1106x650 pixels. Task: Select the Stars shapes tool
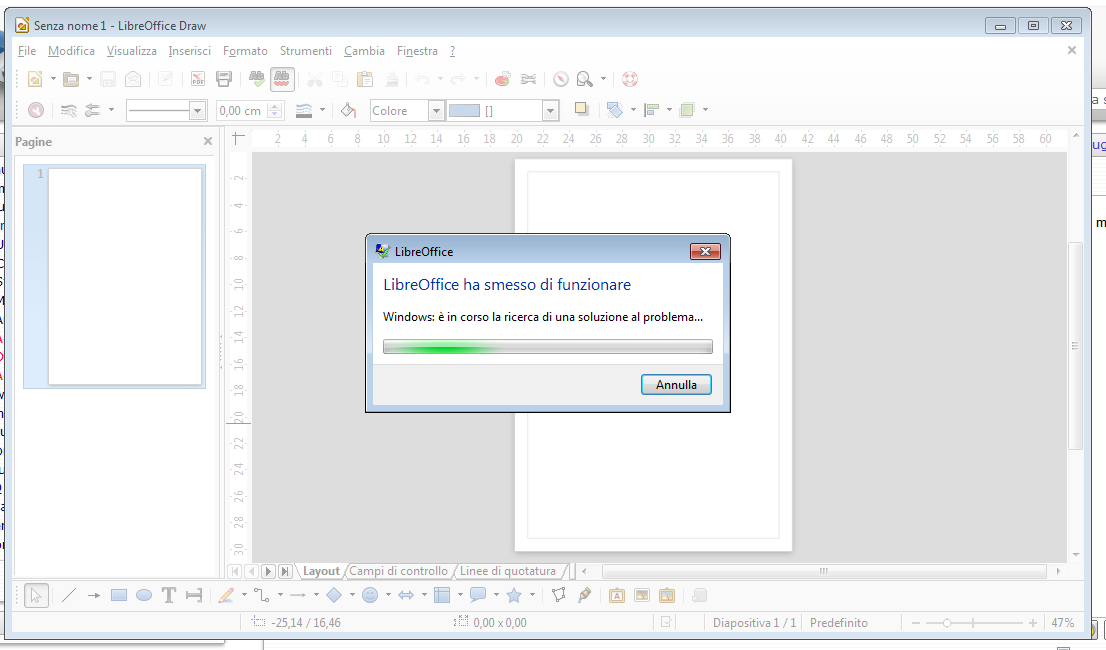point(514,596)
